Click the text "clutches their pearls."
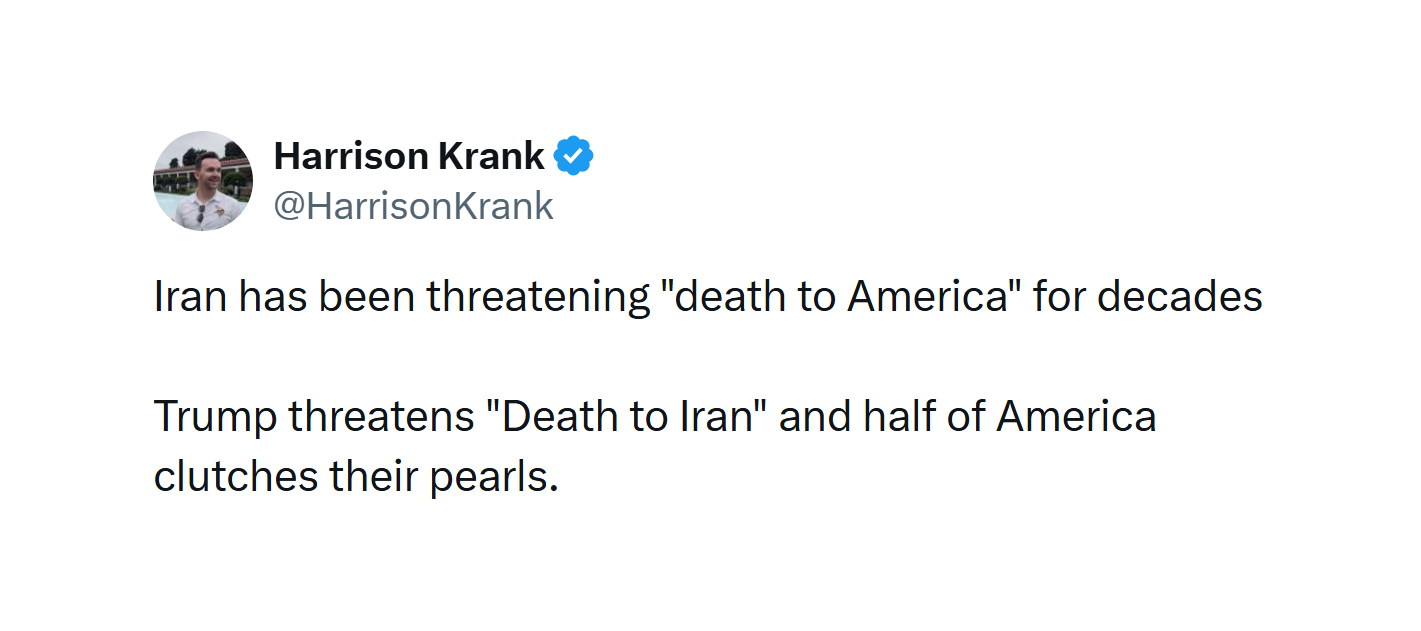The width and height of the screenshot is (1421, 631). pos(355,476)
